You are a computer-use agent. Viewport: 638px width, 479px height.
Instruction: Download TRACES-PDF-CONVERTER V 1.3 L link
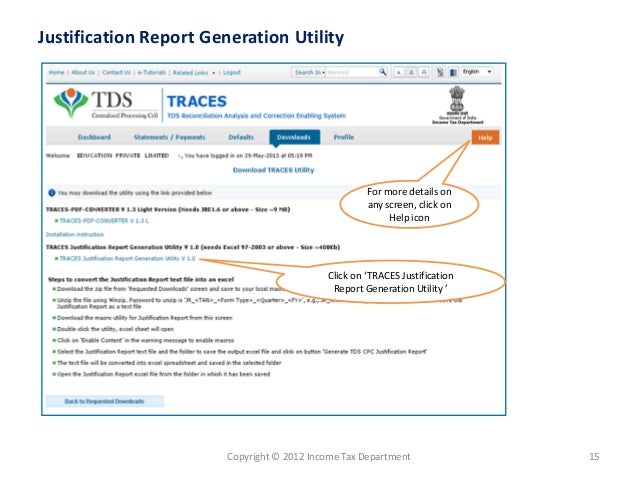pyautogui.click(x=104, y=221)
